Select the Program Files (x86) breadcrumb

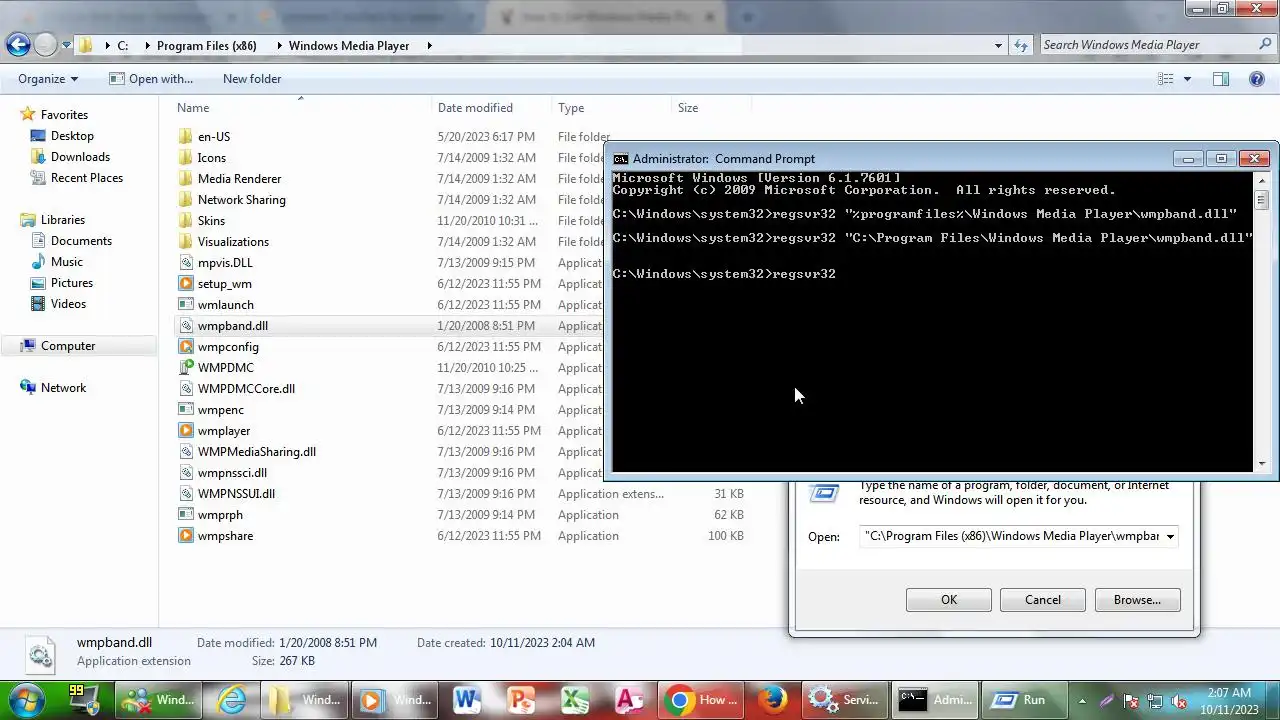[207, 45]
